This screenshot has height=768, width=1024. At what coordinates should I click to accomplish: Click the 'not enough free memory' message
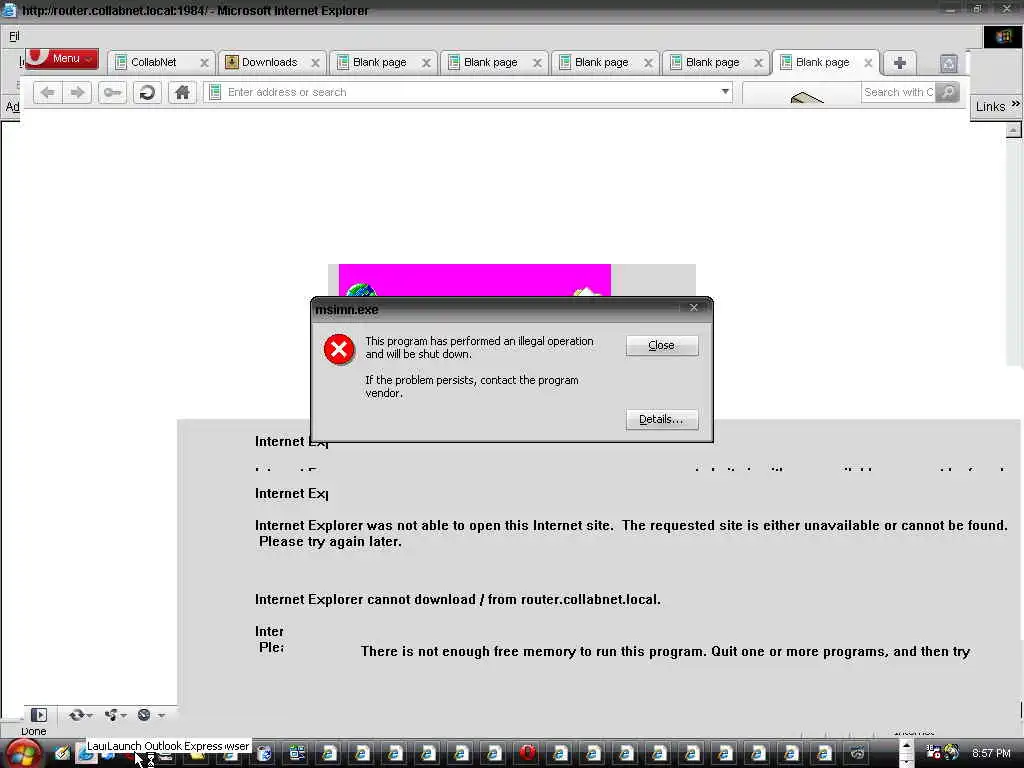pos(665,651)
